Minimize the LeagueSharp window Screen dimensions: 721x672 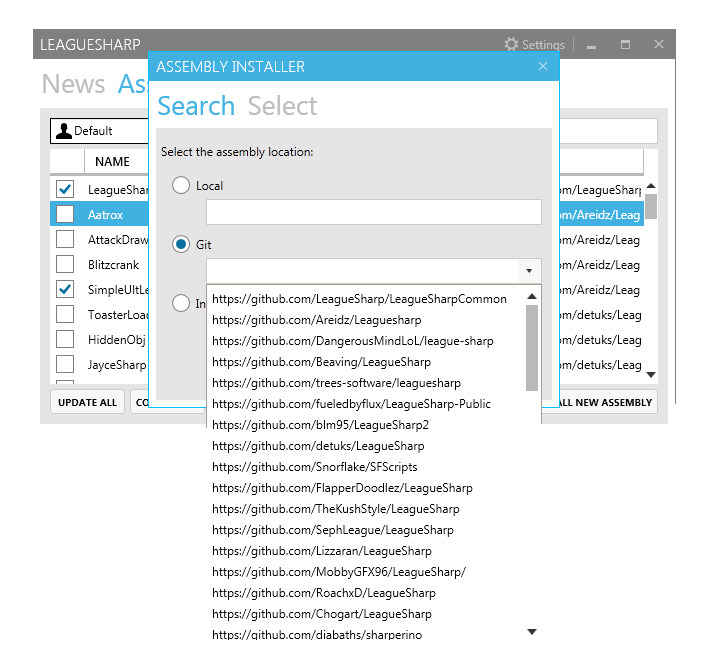(x=591, y=45)
